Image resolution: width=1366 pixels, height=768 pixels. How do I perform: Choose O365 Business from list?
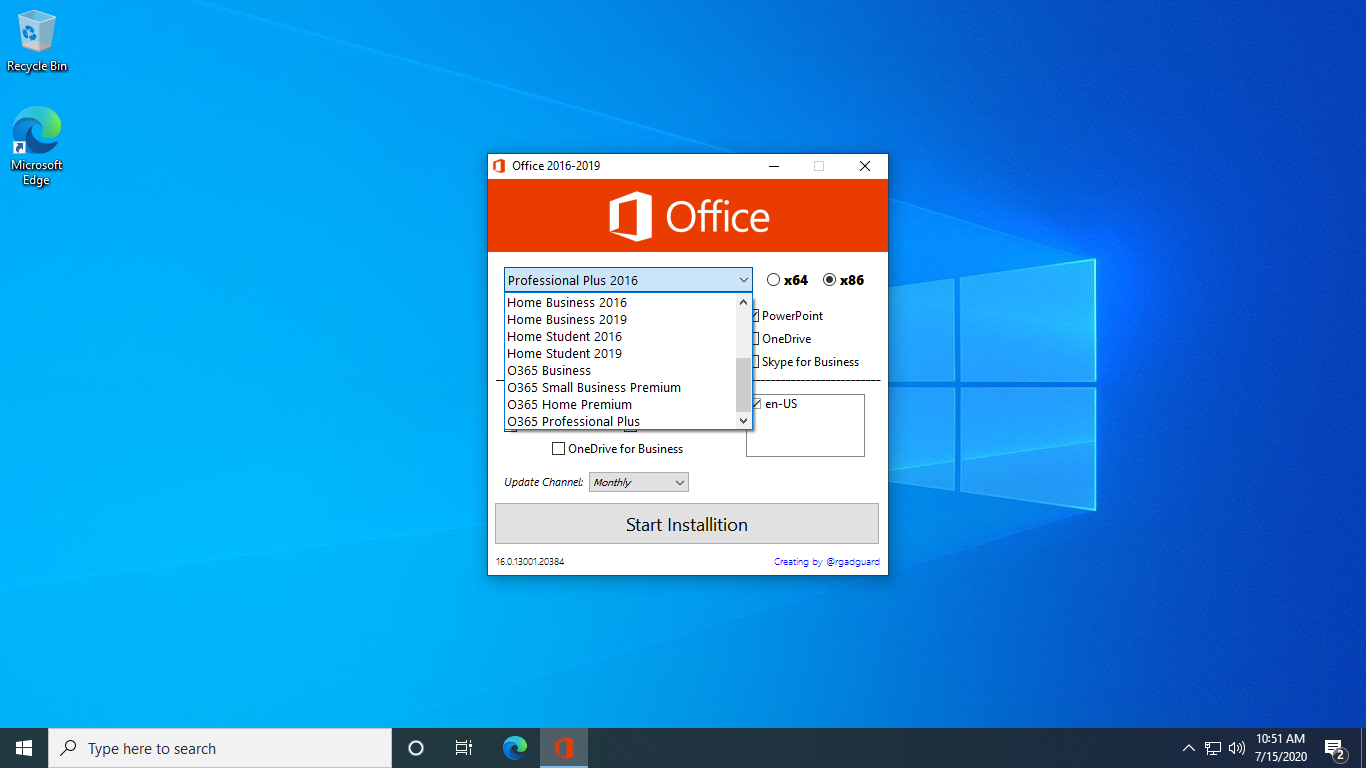coord(620,370)
